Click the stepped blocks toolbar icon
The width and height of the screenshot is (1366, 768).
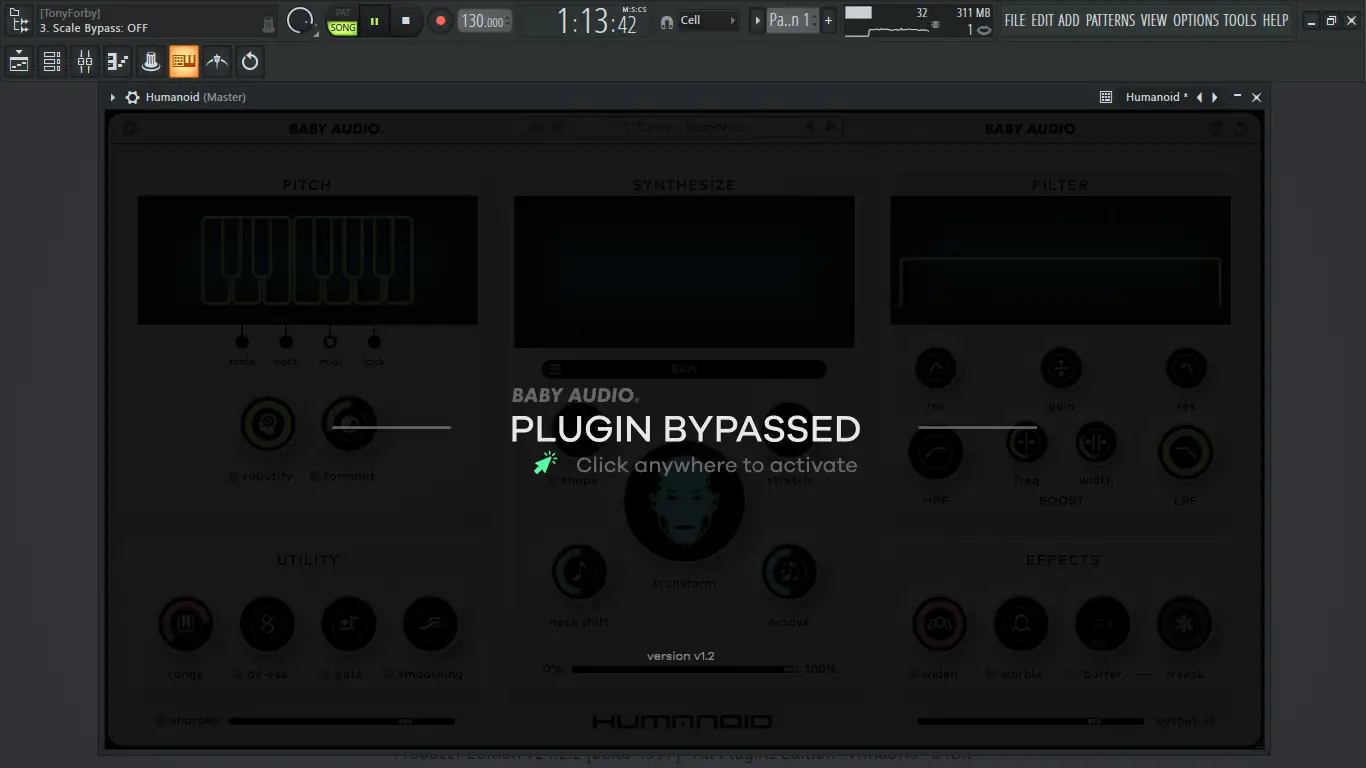click(x=118, y=62)
